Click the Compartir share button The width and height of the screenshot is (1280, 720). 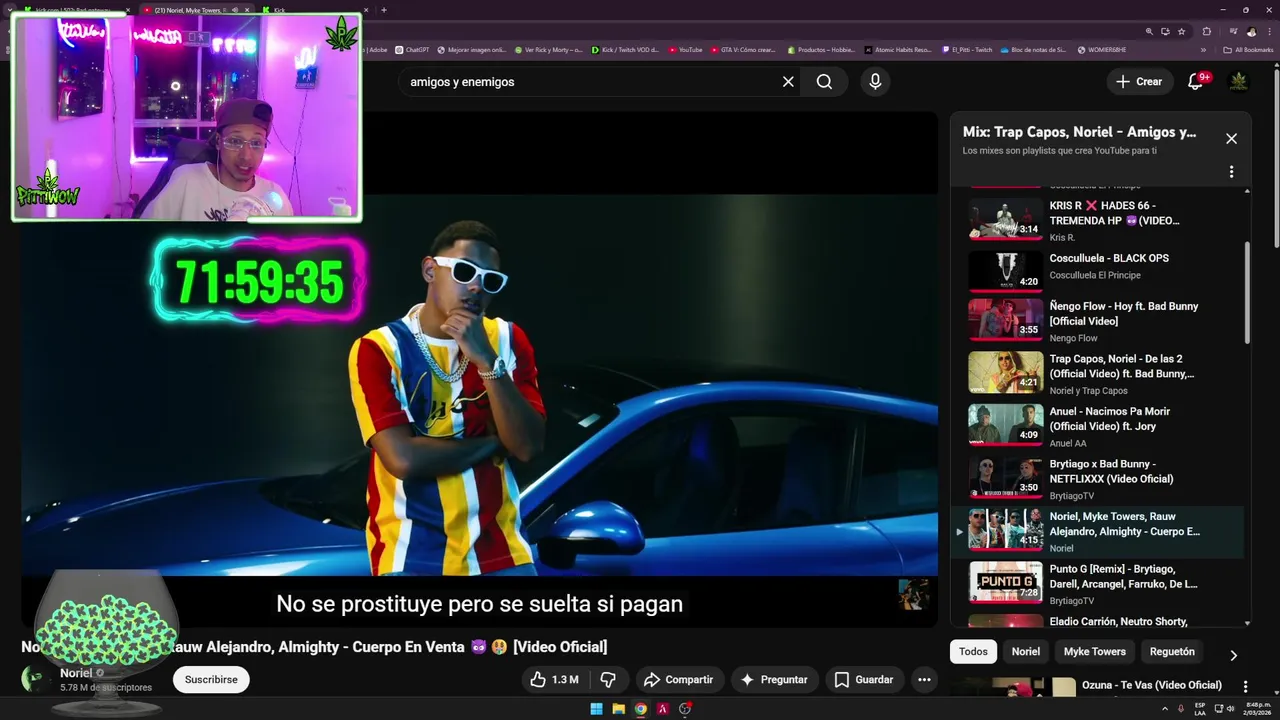click(679, 680)
